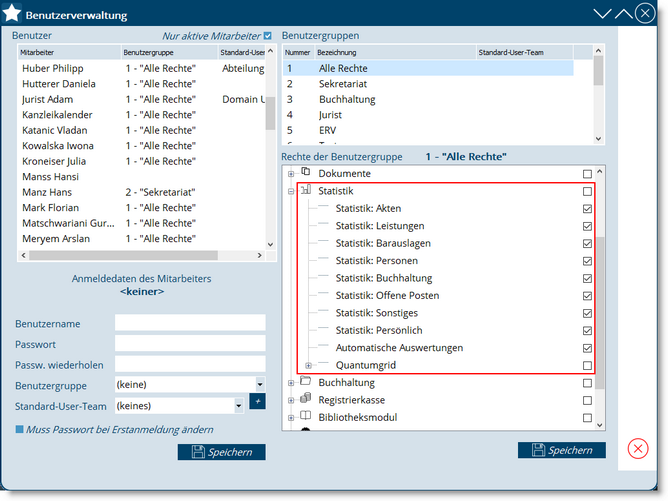Click the Bibliotheksmodul book icon
Viewport: 668px width, 501px height.
click(x=305, y=415)
